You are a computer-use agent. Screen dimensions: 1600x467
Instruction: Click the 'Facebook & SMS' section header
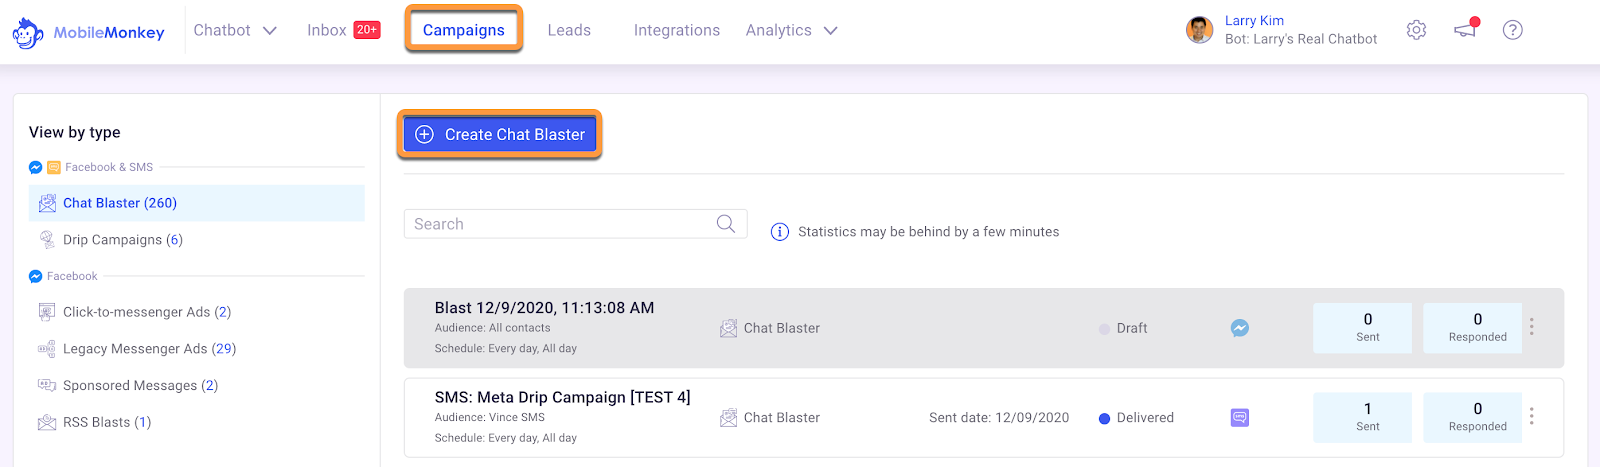point(109,167)
